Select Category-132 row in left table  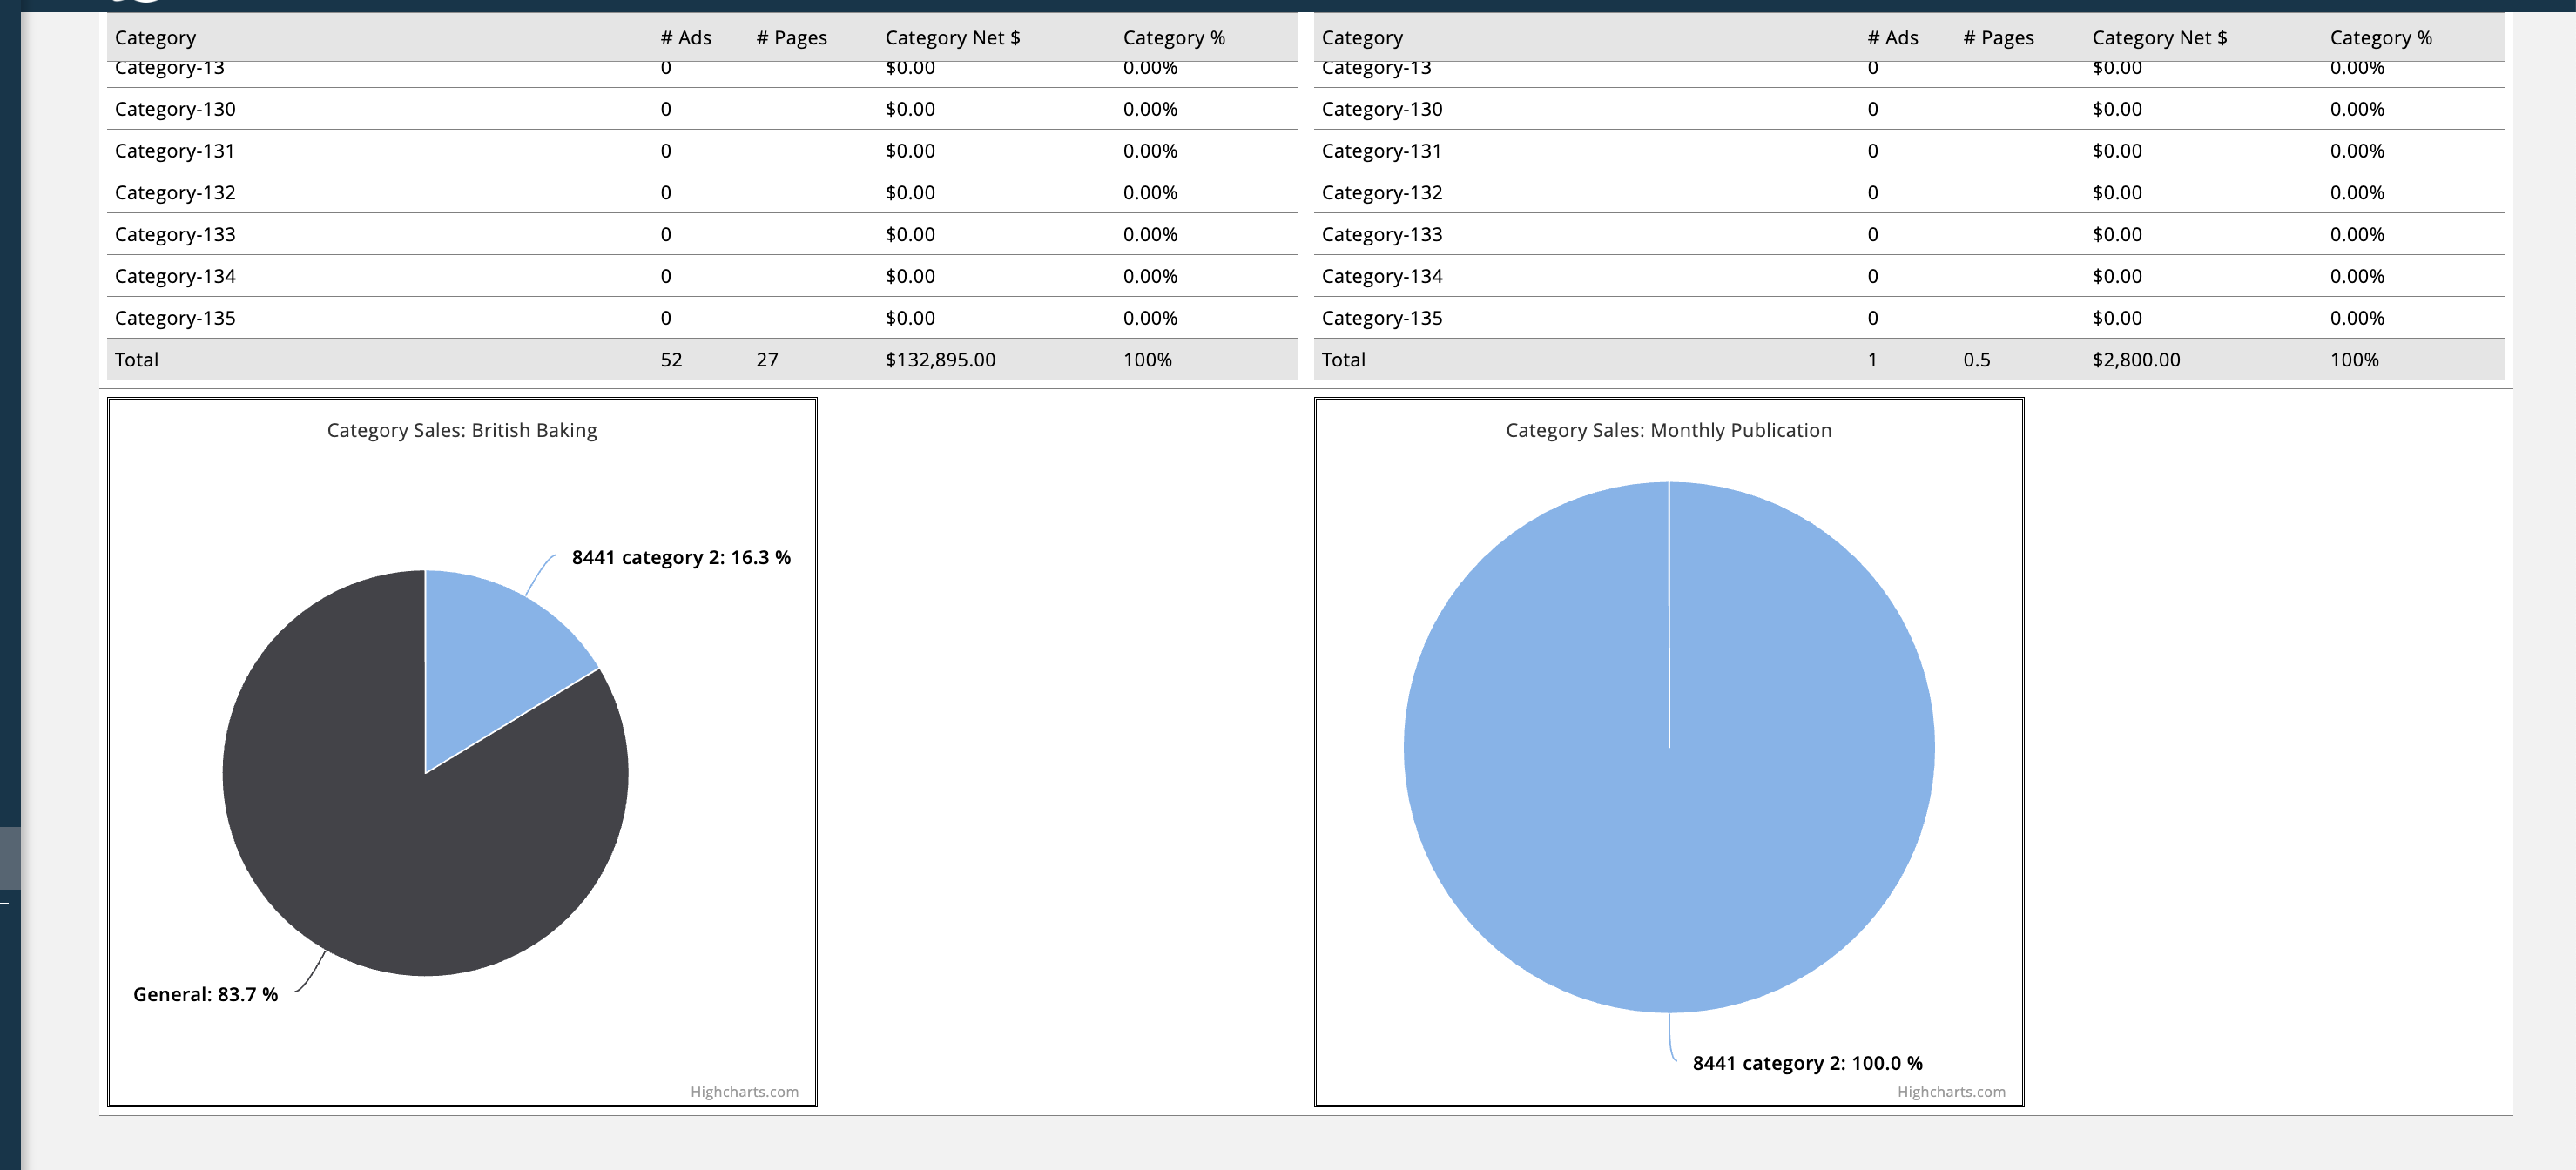pos(702,192)
